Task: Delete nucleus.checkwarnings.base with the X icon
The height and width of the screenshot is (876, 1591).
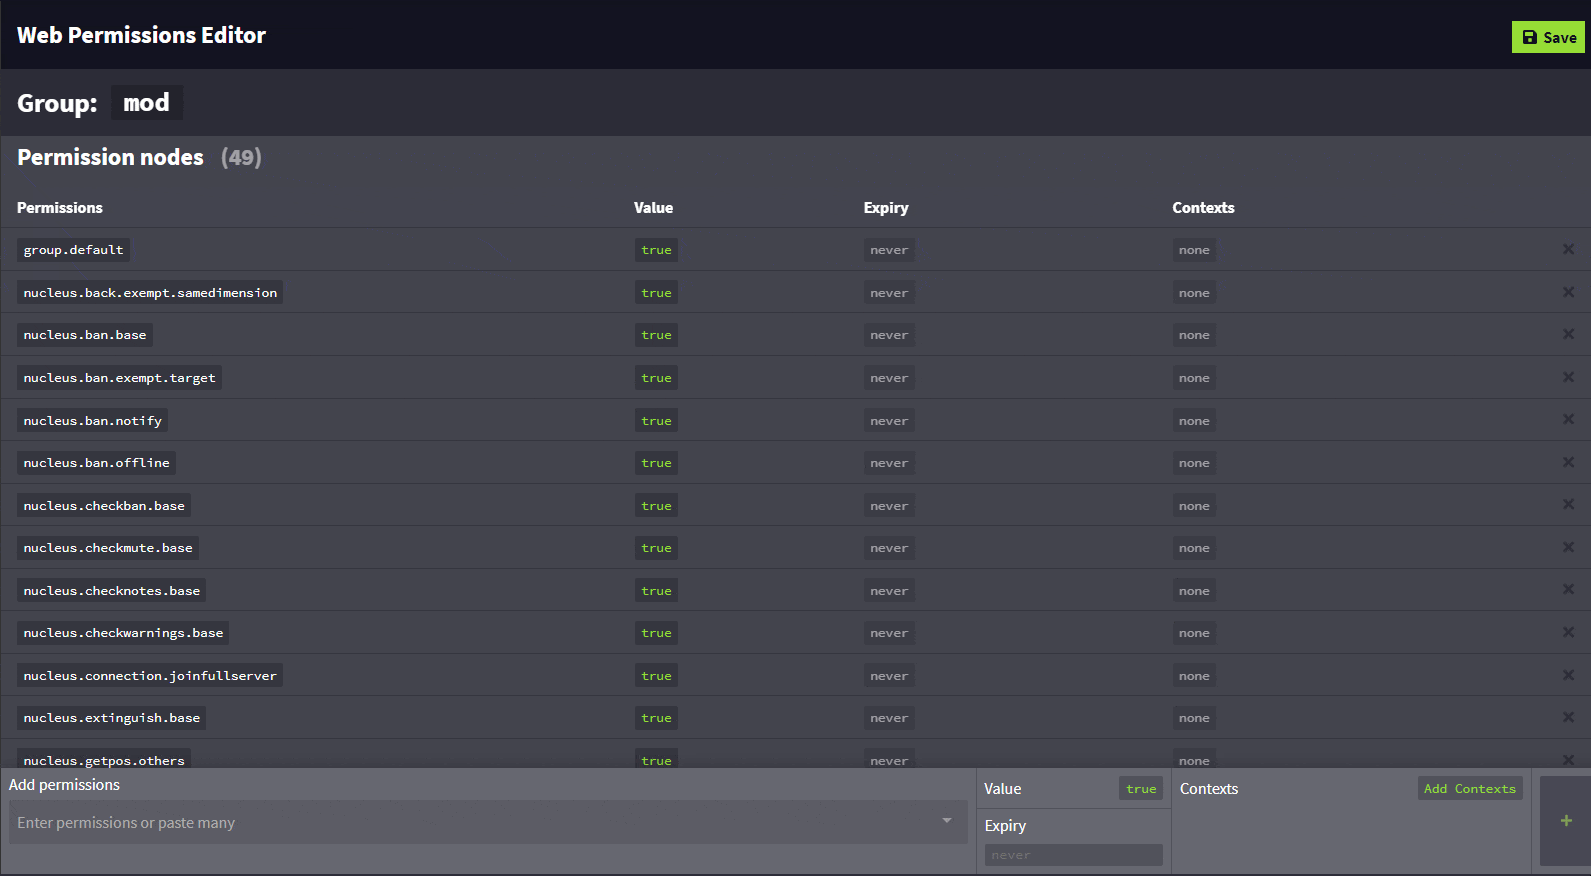Action: (1568, 632)
